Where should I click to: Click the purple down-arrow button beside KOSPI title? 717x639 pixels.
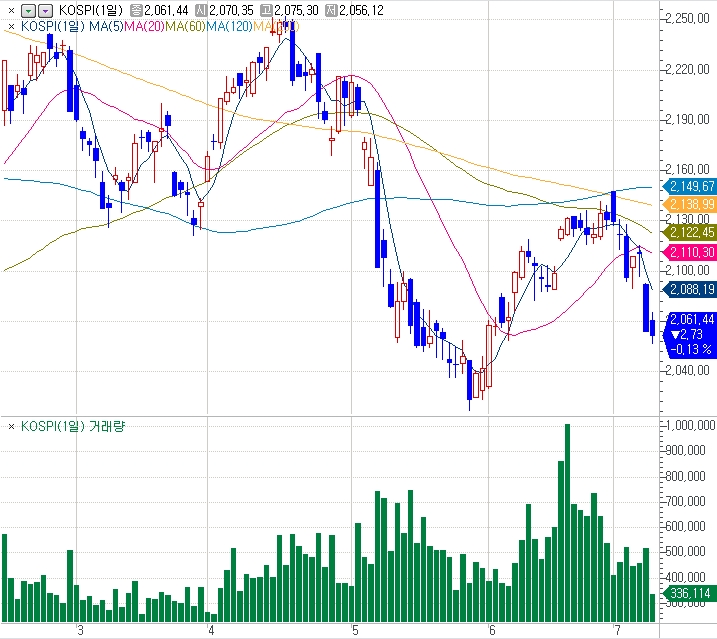point(44,10)
